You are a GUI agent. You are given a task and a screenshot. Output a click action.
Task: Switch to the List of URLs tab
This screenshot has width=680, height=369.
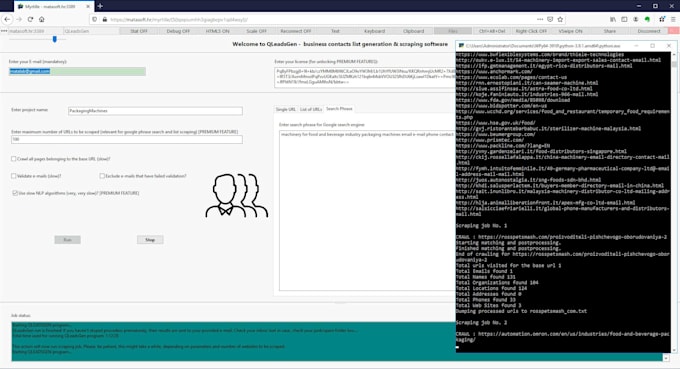click(x=311, y=109)
